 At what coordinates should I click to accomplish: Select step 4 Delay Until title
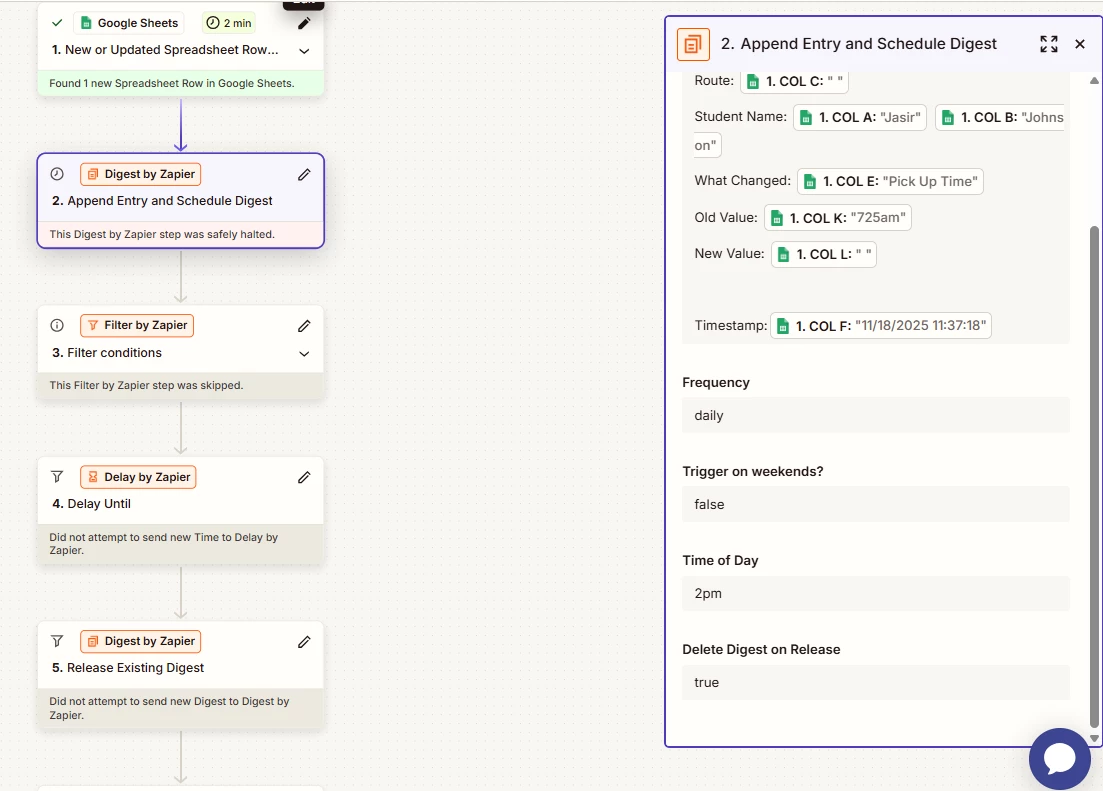(x=91, y=504)
